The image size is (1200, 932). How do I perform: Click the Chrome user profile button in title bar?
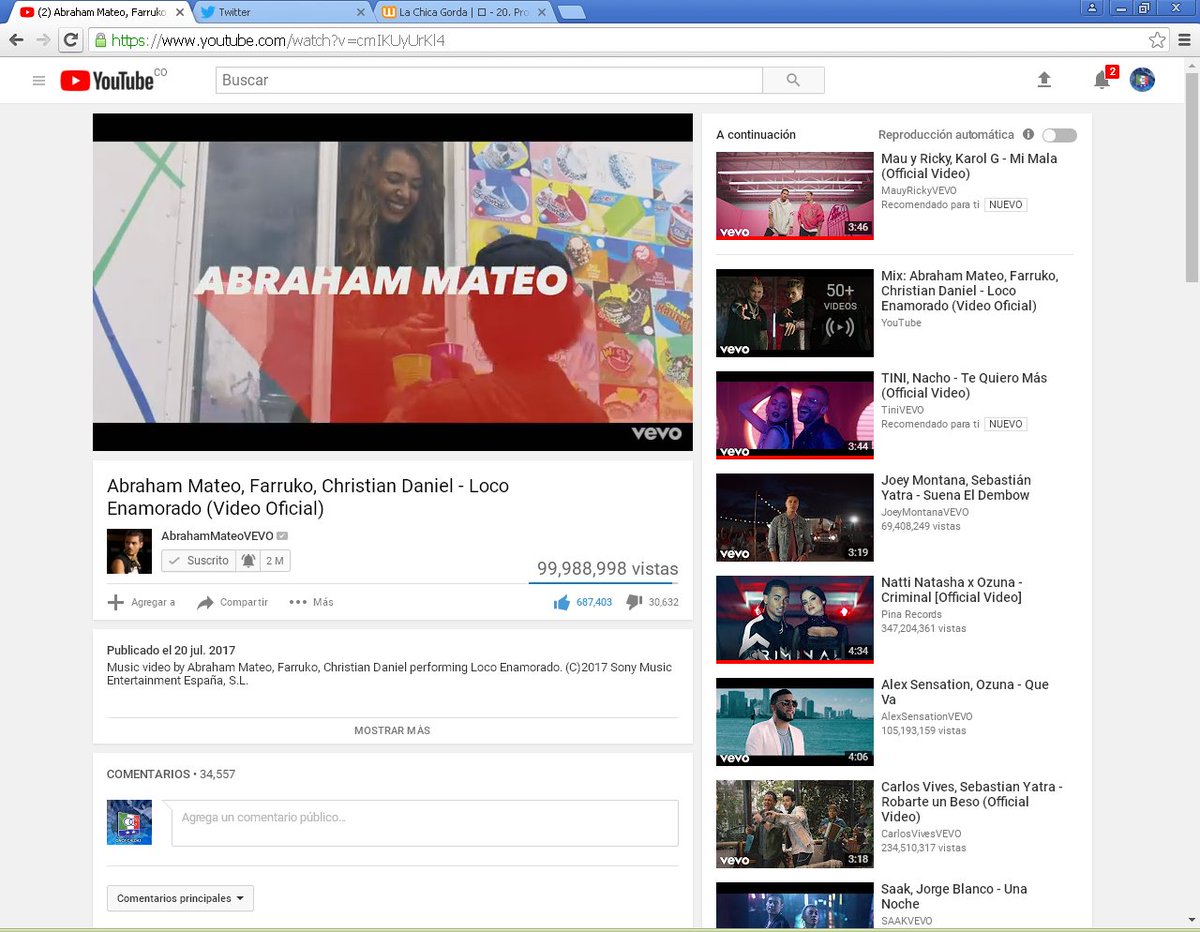click(x=1091, y=7)
